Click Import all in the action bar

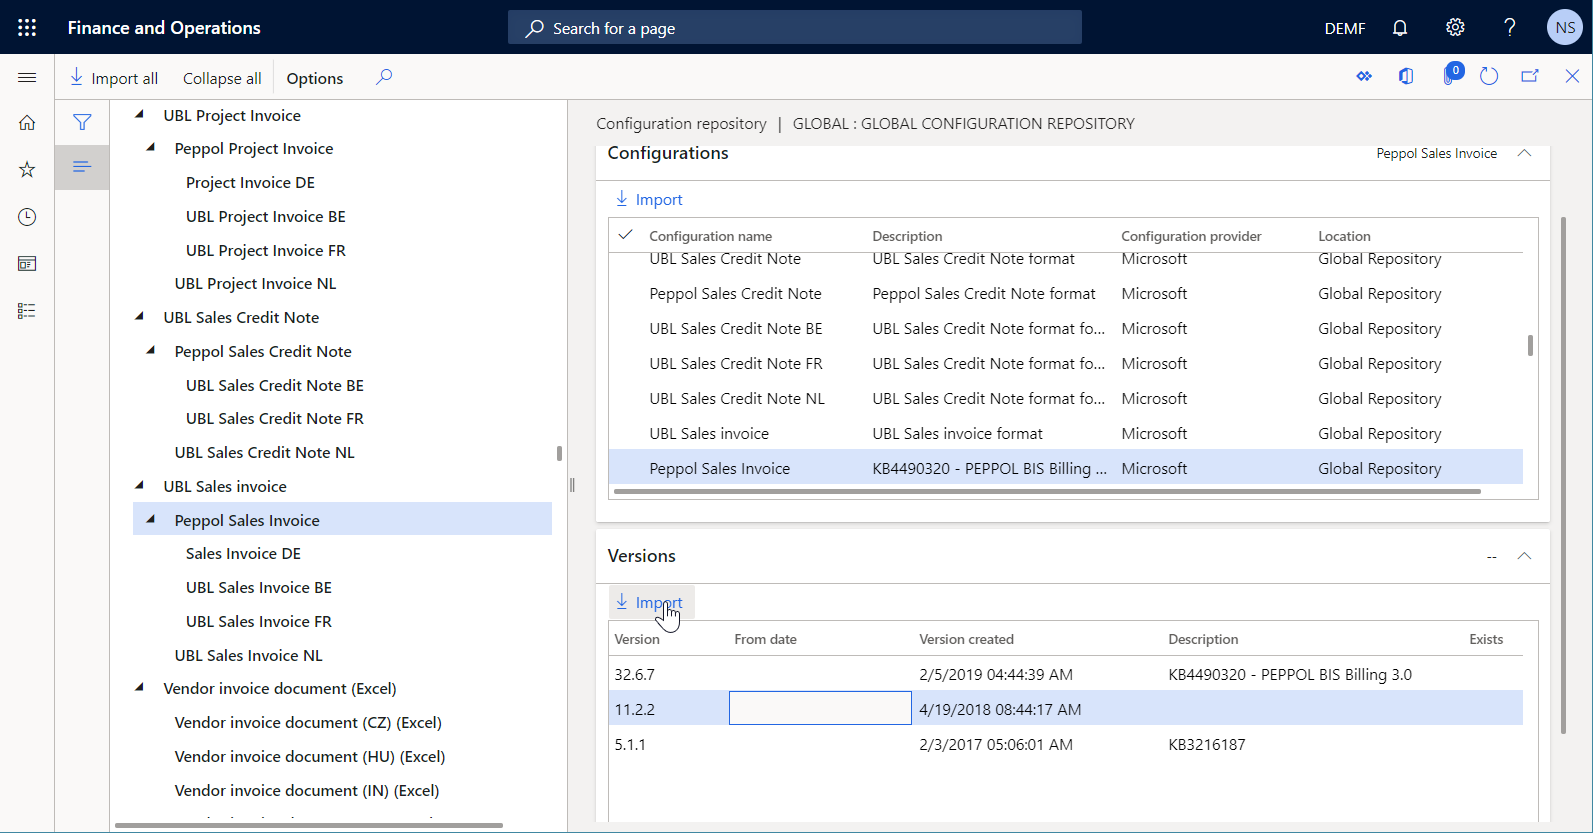pyautogui.click(x=113, y=78)
